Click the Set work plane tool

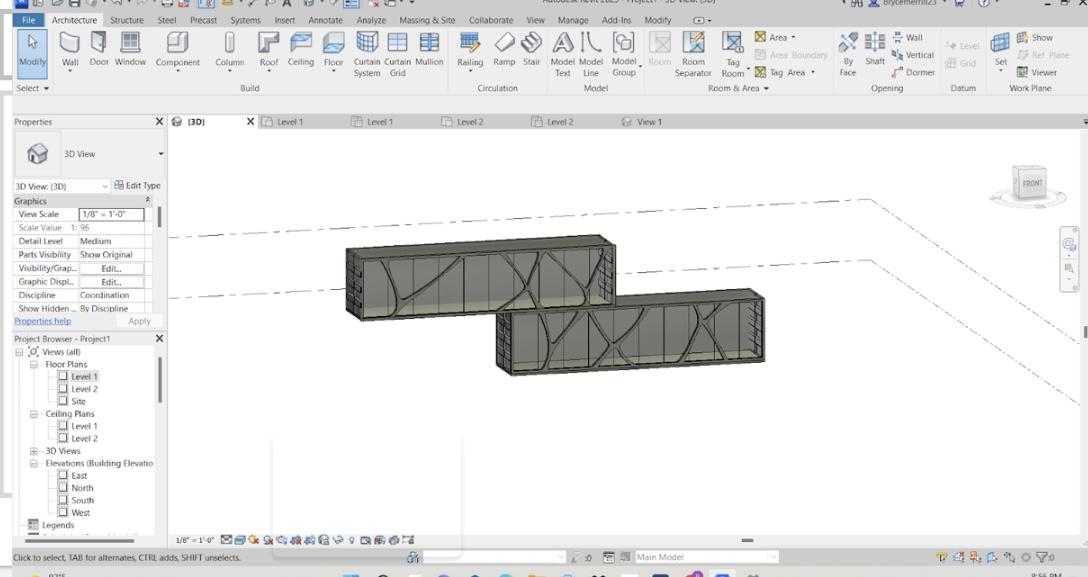click(1001, 49)
